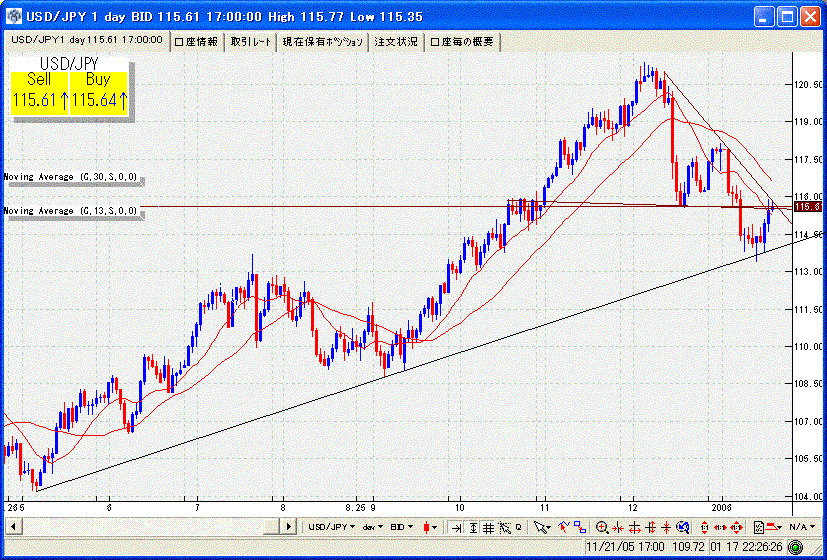
Task: Click the title bar application icon
Action: pyautogui.click(x=14, y=16)
